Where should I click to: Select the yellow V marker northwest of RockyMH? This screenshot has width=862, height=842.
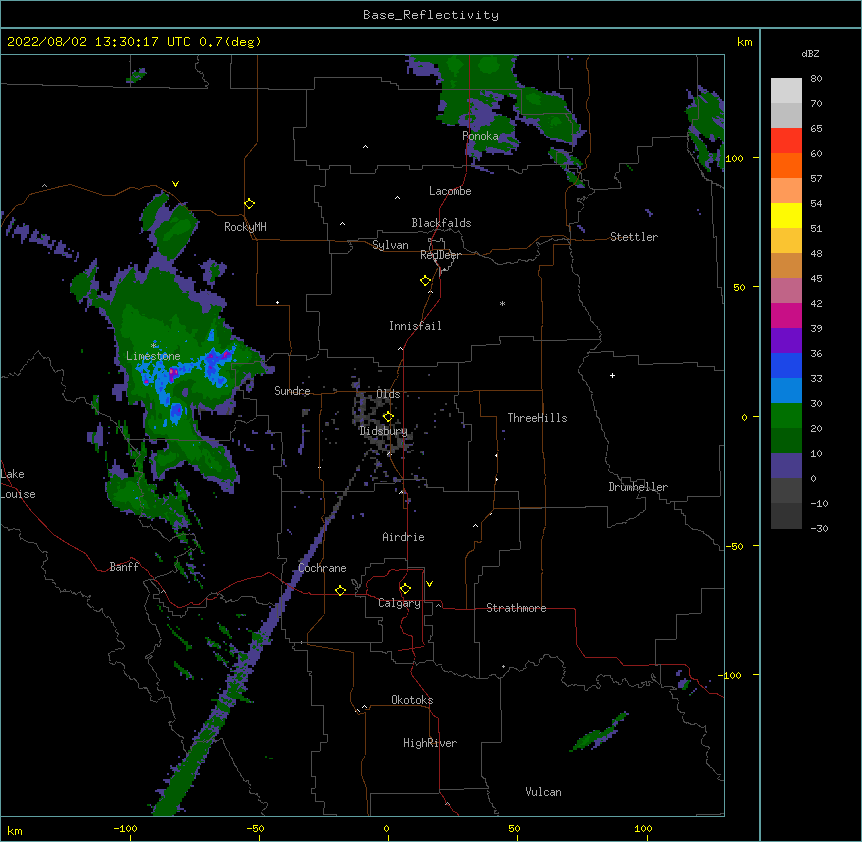pos(175,184)
